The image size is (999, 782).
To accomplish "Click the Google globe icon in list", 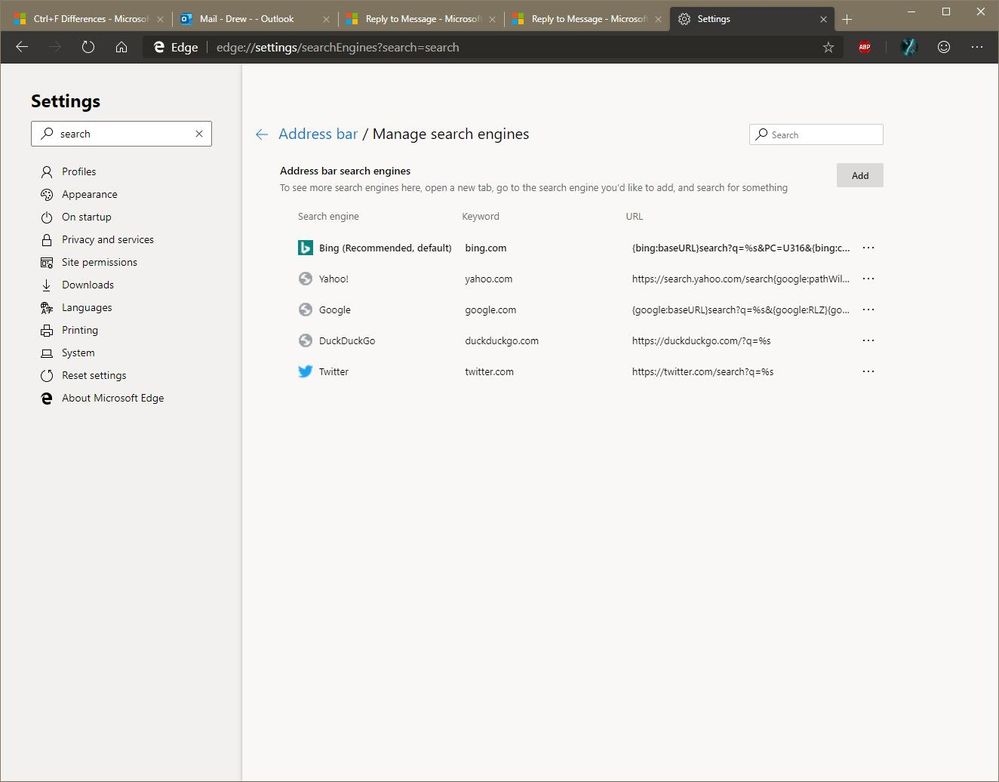I will click(305, 310).
